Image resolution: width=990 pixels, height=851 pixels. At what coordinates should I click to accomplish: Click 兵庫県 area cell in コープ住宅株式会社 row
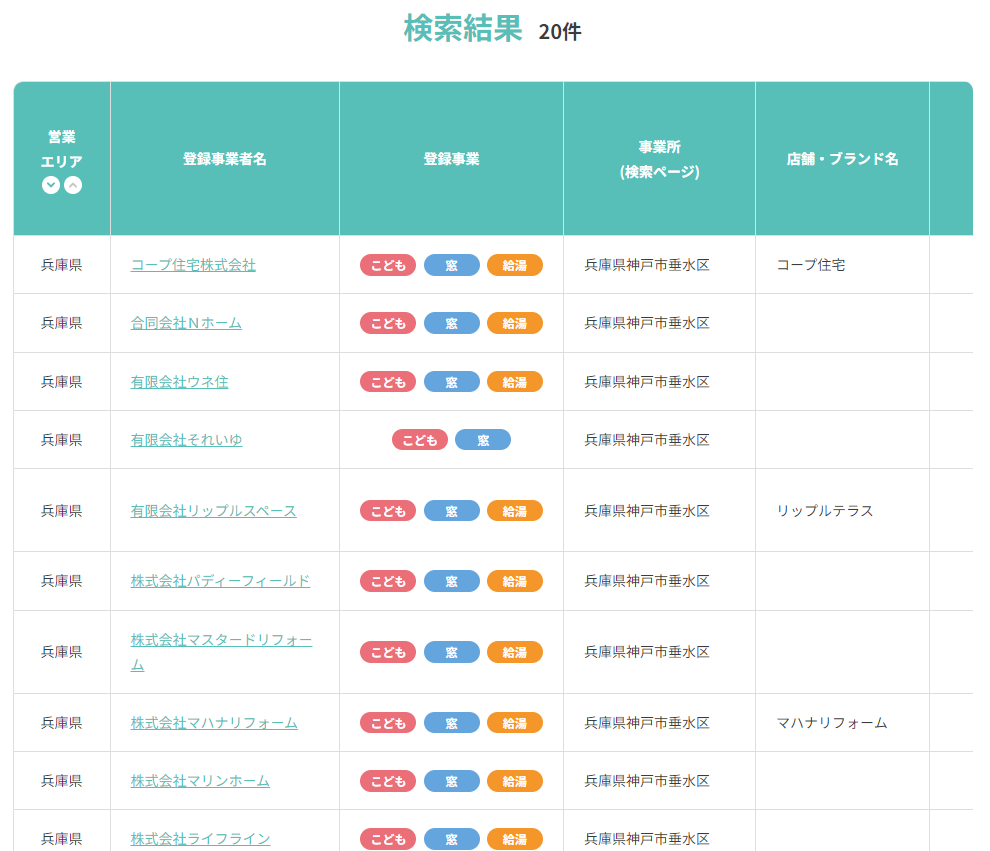pyautogui.click(x=62, y=265)
